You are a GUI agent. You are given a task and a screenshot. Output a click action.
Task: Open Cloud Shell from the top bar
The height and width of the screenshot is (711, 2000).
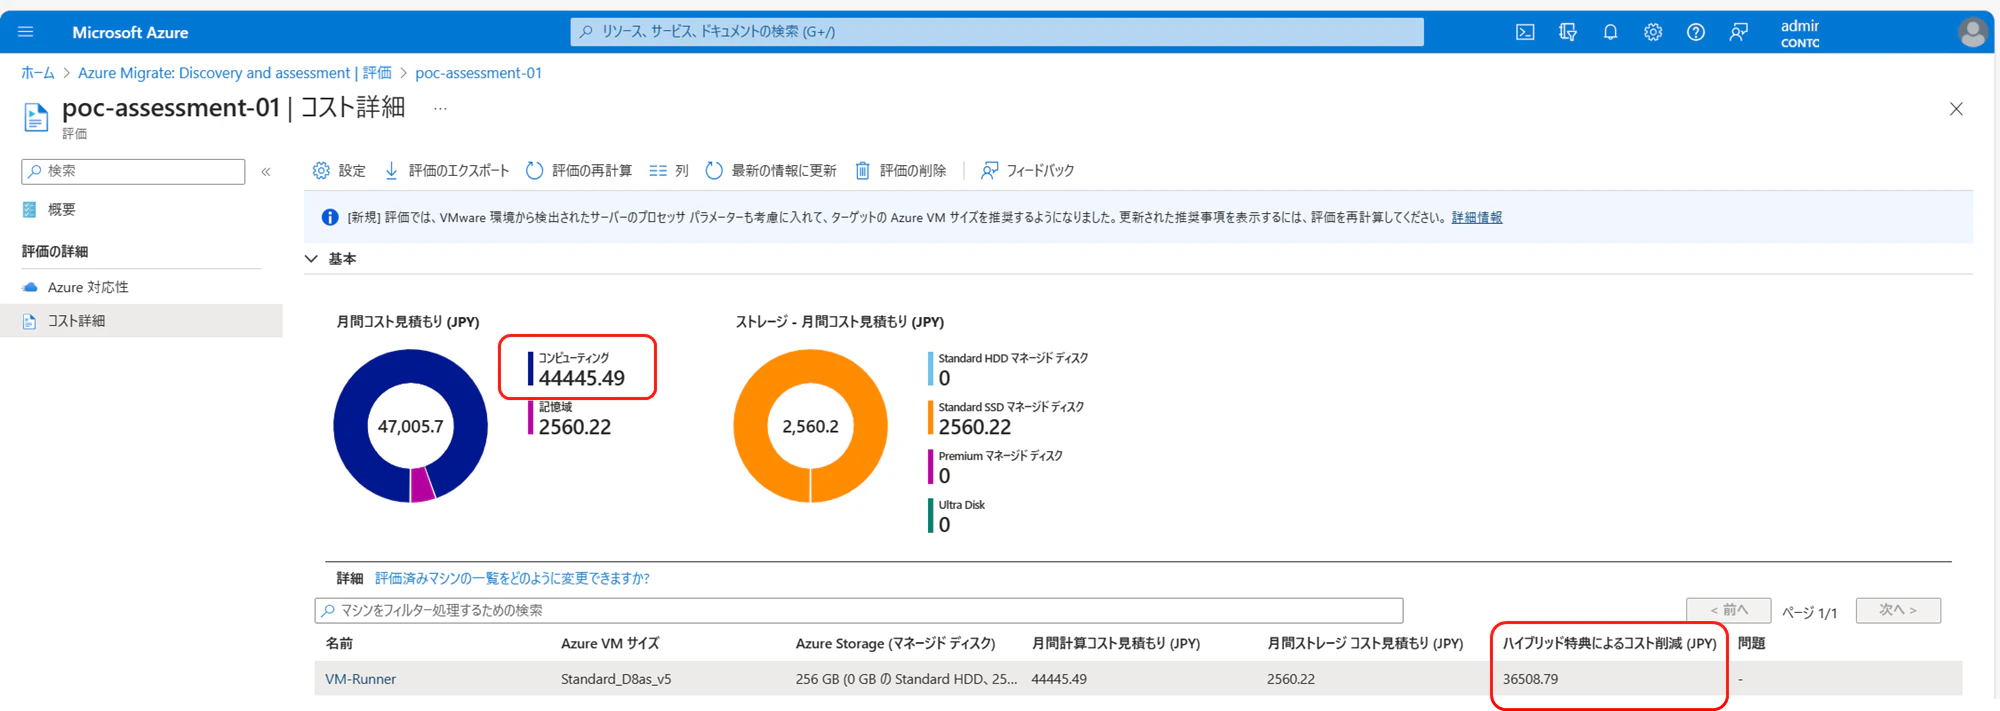click(x=1525, y=32)
